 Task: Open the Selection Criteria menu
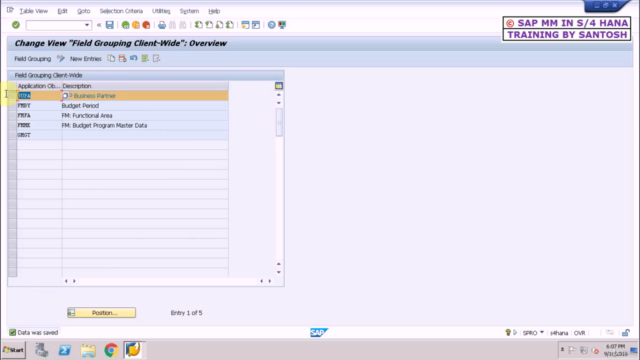tap(121, 11)
